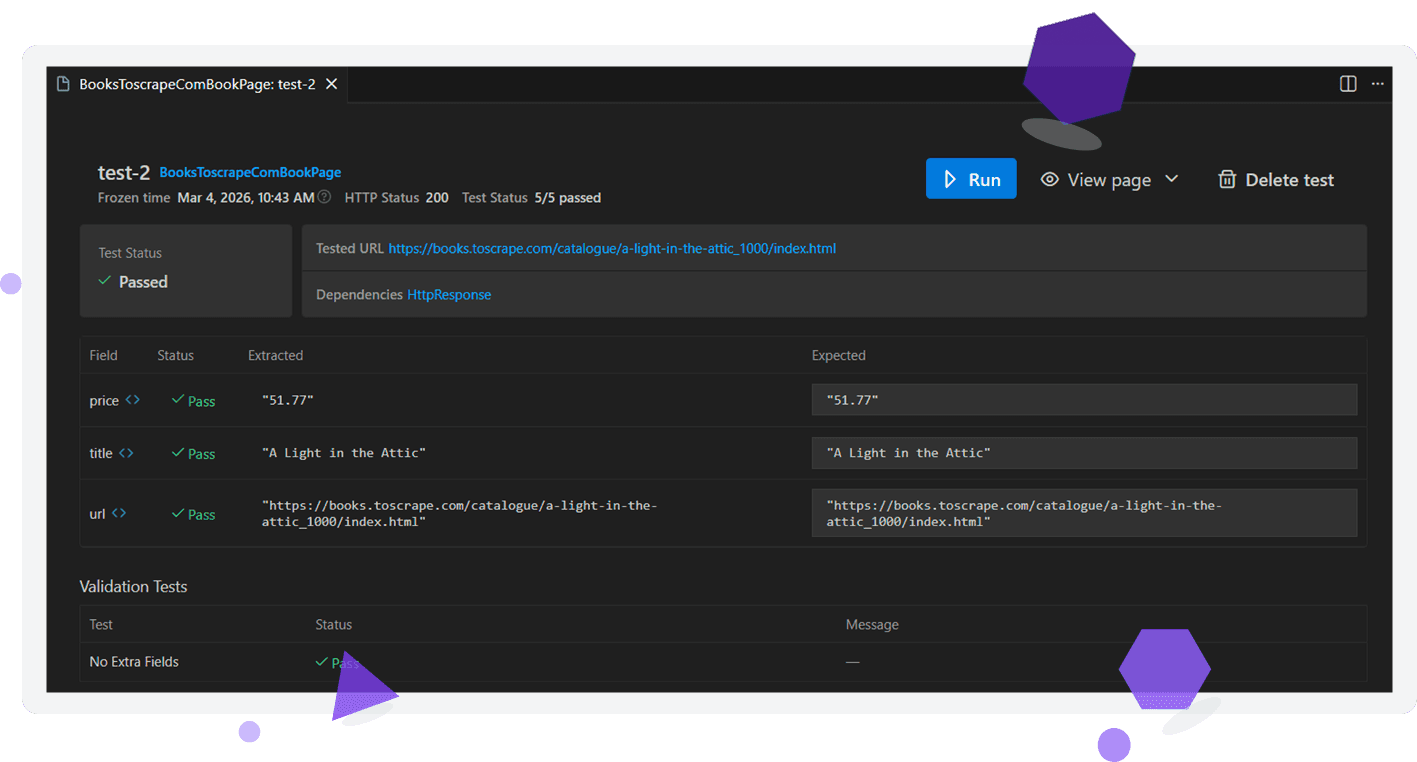The width and height of the screenshot is (1417, 762).
Task: Click the expected price "51.77" field
Action: click(x=1083, y=400)
